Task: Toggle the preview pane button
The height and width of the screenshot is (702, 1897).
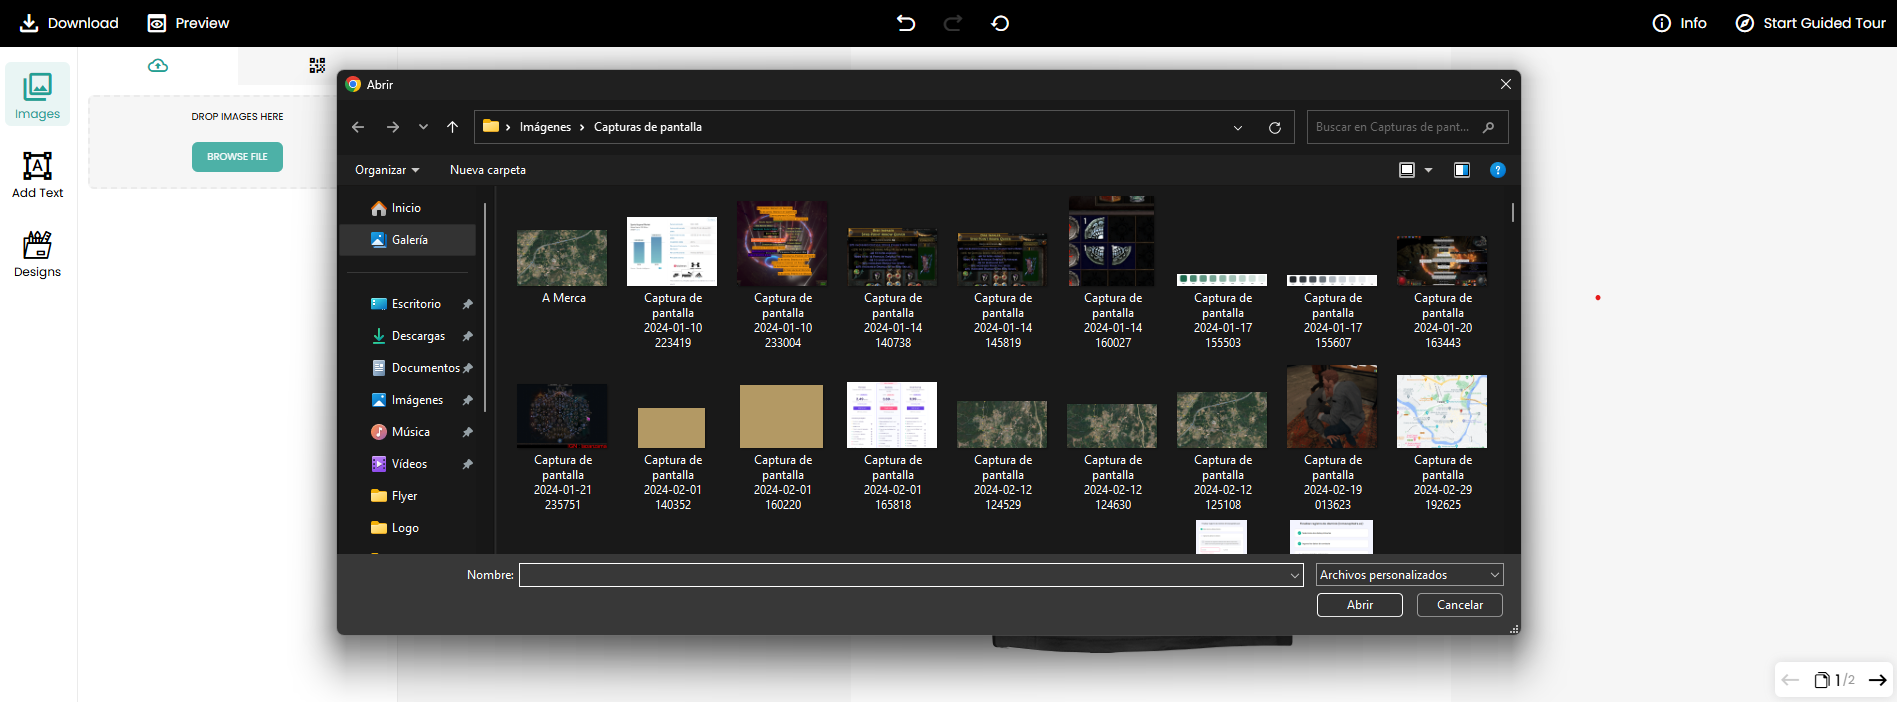Action: 1462,170
